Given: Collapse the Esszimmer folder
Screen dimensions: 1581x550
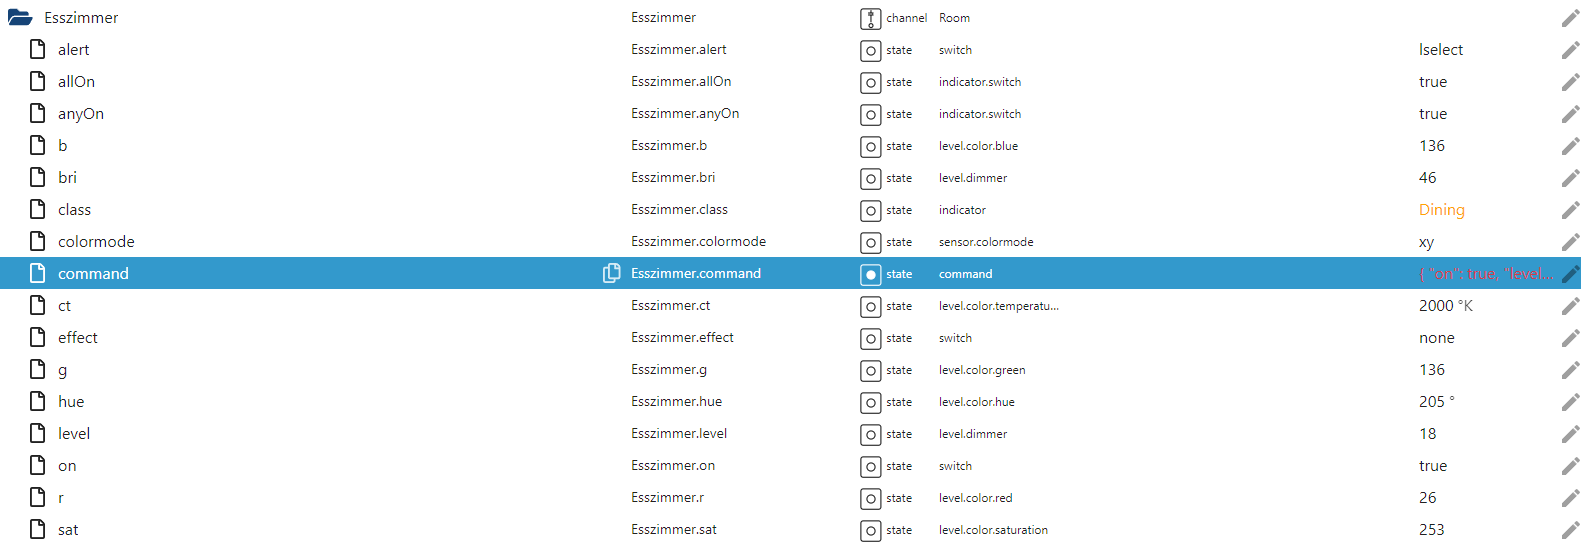Looking at the screenshot, I should [20, 18].
